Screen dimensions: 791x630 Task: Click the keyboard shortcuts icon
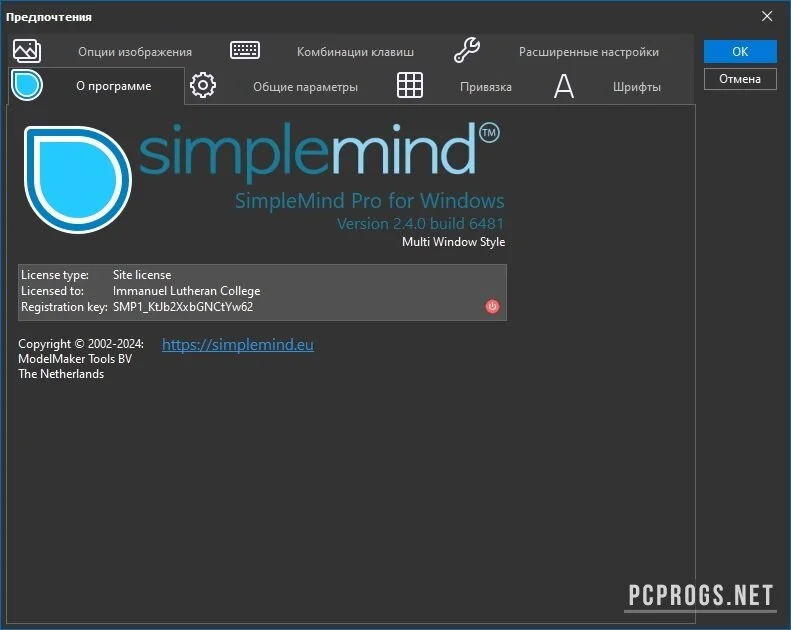tap(245, 50)
